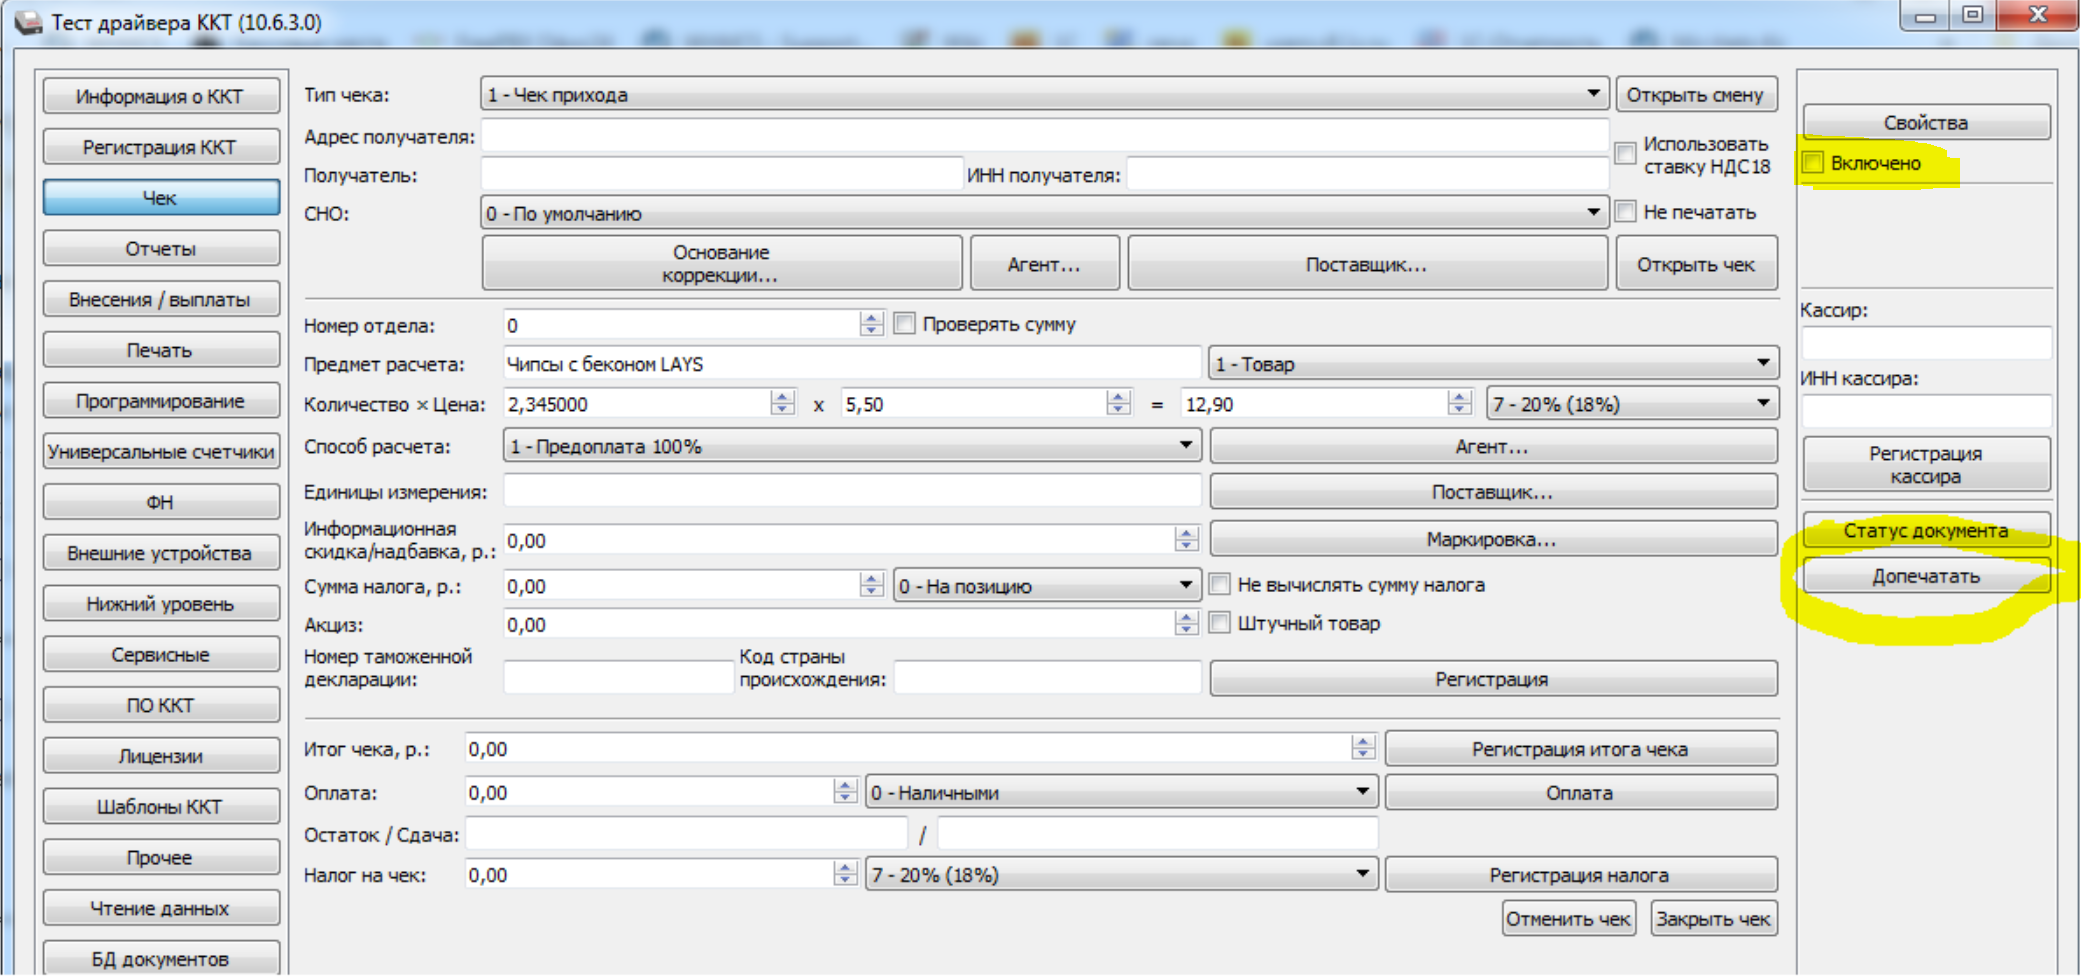Image resolution: width=2081 pixels, height=980 pixels.
Task: Click the Открыть смену button
Action: [1695, 95]
